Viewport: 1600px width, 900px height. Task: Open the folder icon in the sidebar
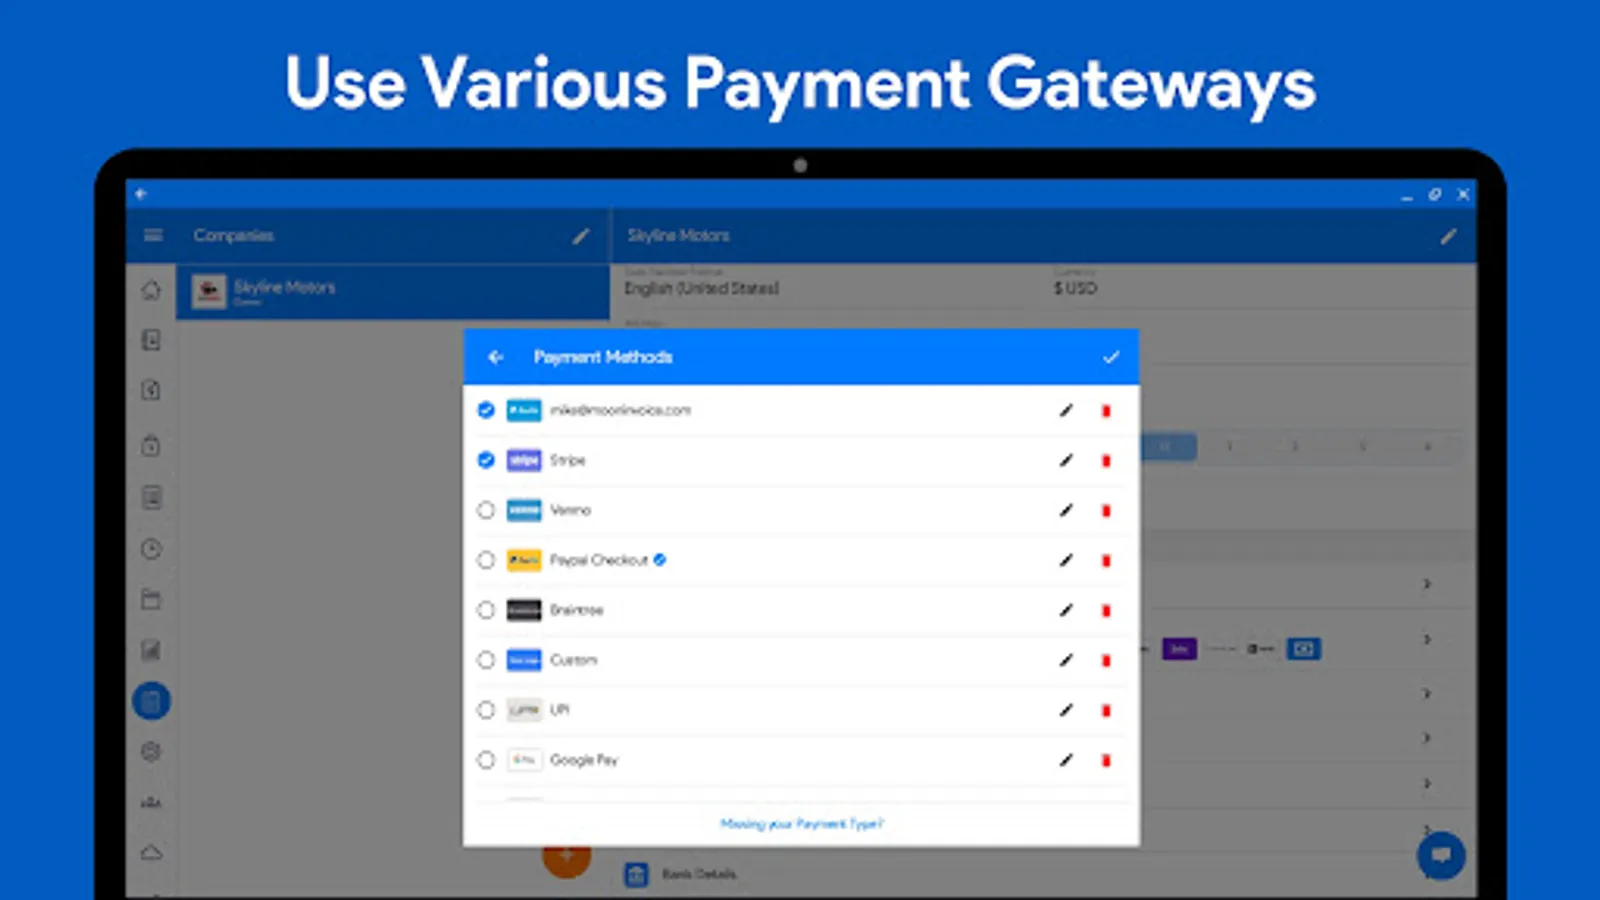click(151, 600)
